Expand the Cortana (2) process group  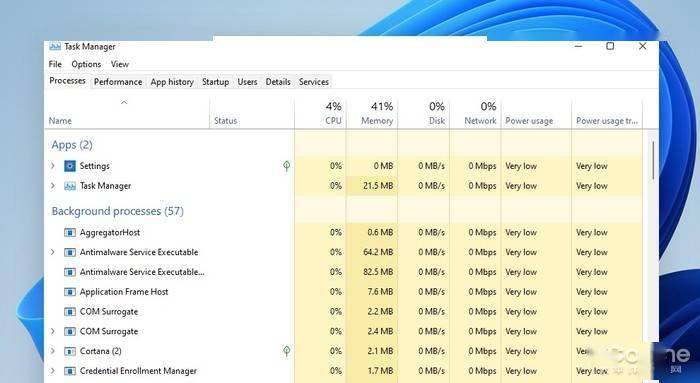point(53,351)
